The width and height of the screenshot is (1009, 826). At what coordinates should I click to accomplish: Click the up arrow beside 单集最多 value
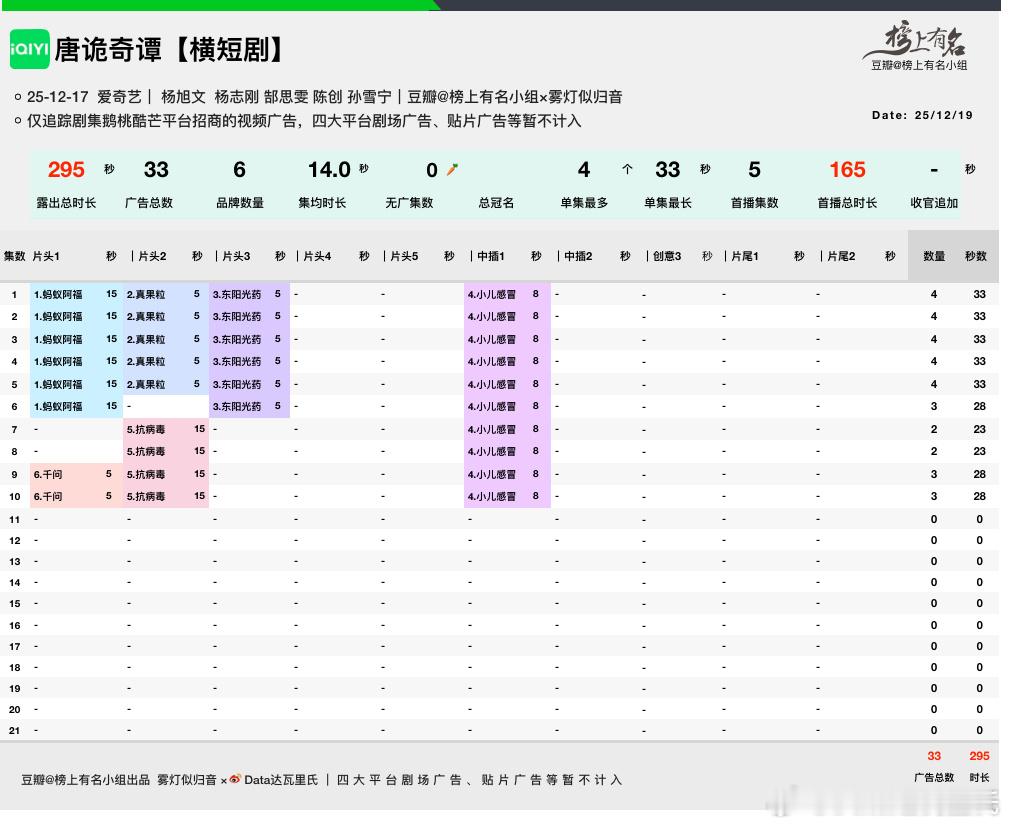pos(627,169)
